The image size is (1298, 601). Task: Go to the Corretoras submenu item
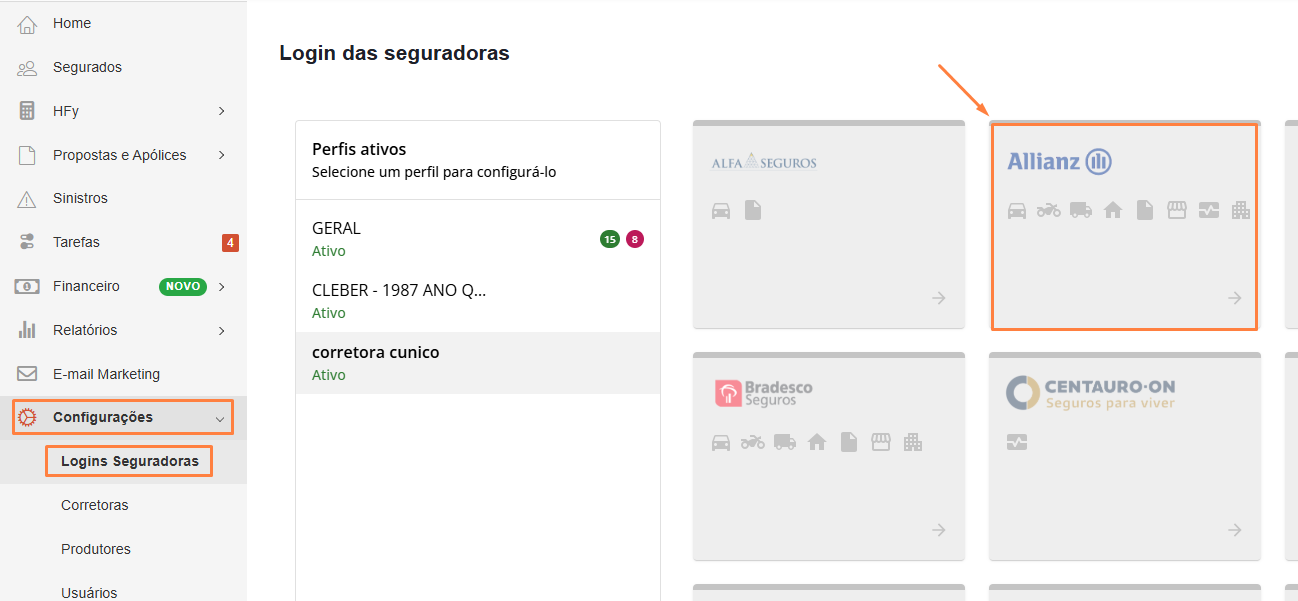(95, 505)
